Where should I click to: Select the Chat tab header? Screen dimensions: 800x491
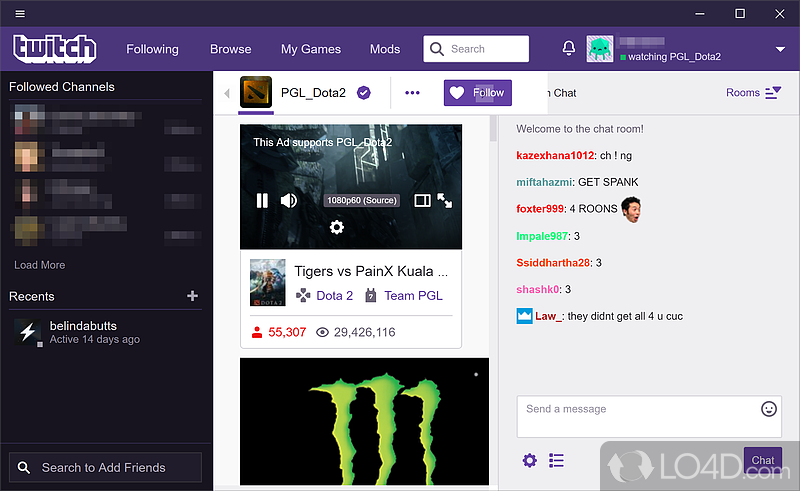pos(561,93)
